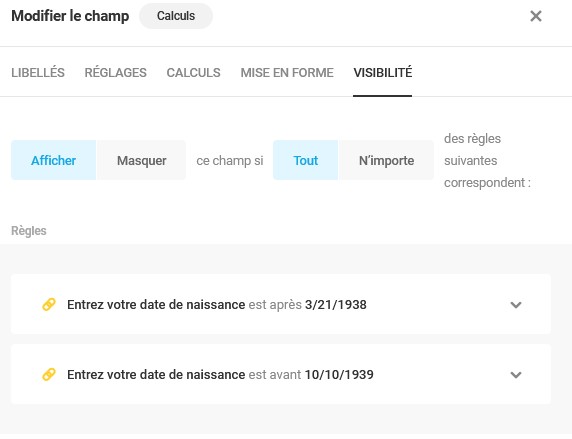Click the date value 10/10/1939
572x439 pixels.
coord(339,374)
